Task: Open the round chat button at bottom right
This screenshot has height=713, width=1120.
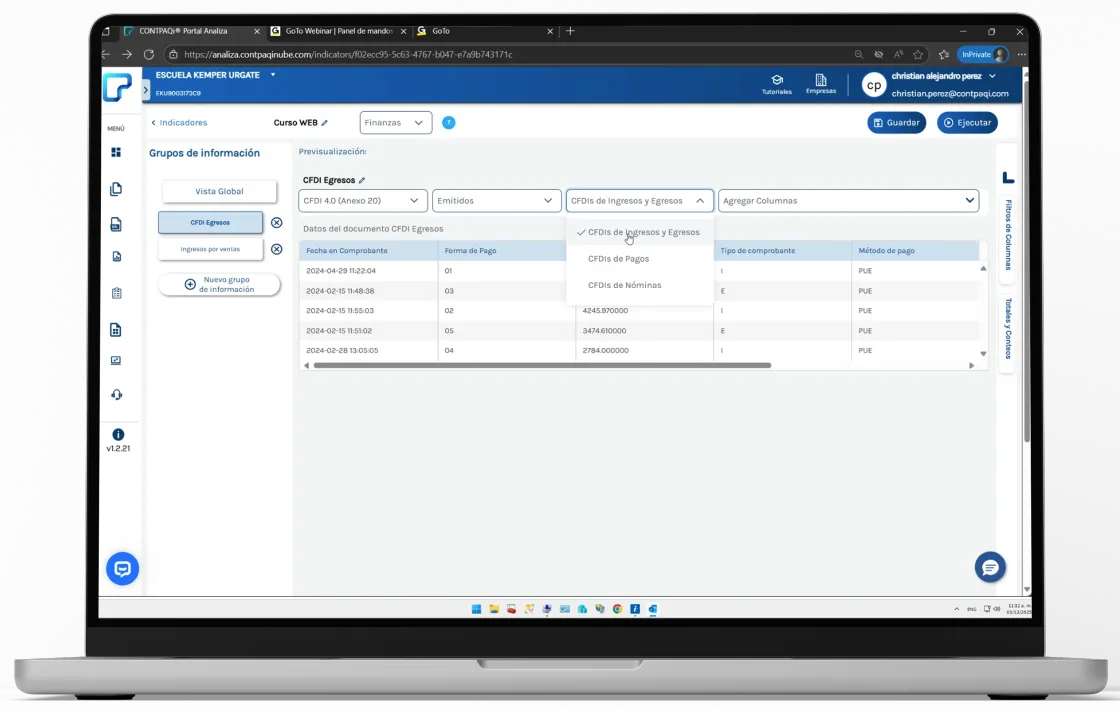Action: pos(990,567)
